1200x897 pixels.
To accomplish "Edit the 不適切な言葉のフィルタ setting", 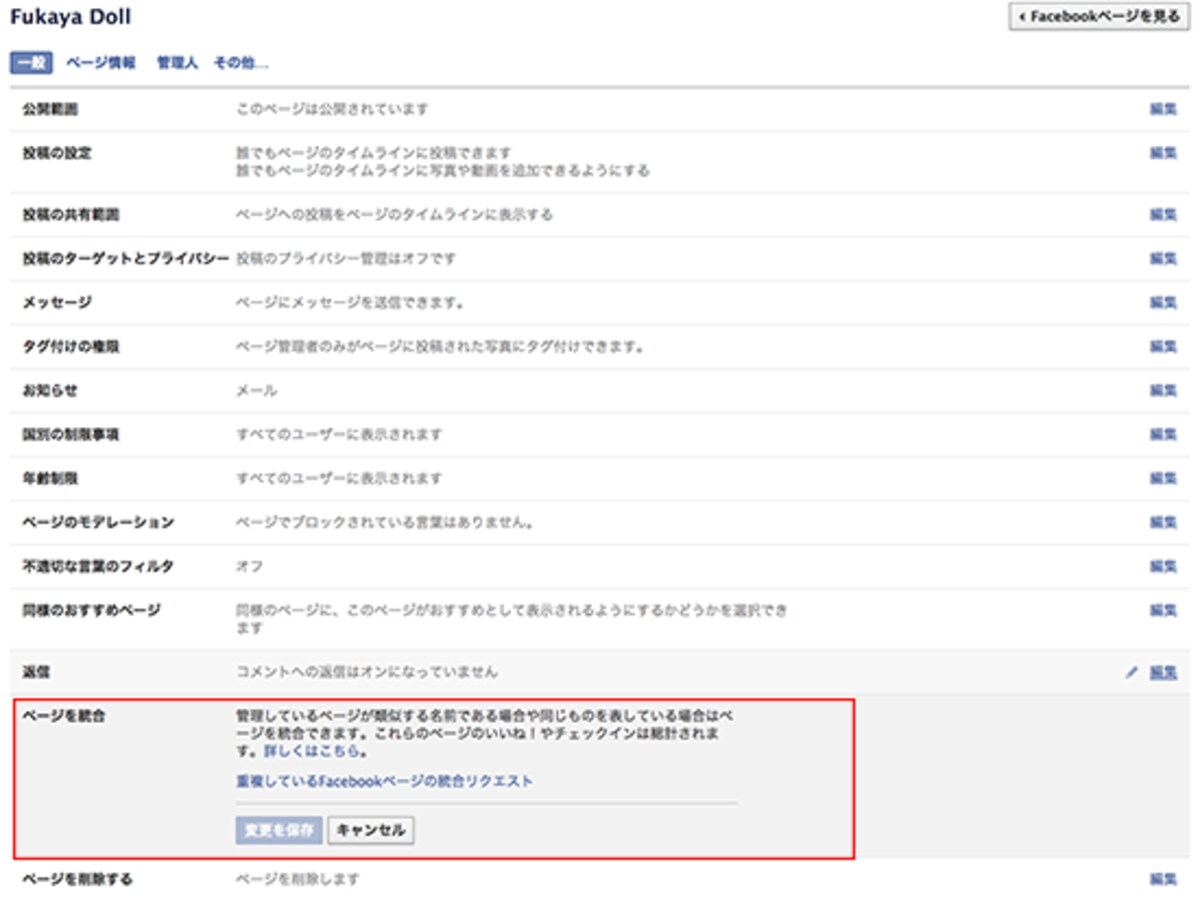I will [x=1163, y=567].
